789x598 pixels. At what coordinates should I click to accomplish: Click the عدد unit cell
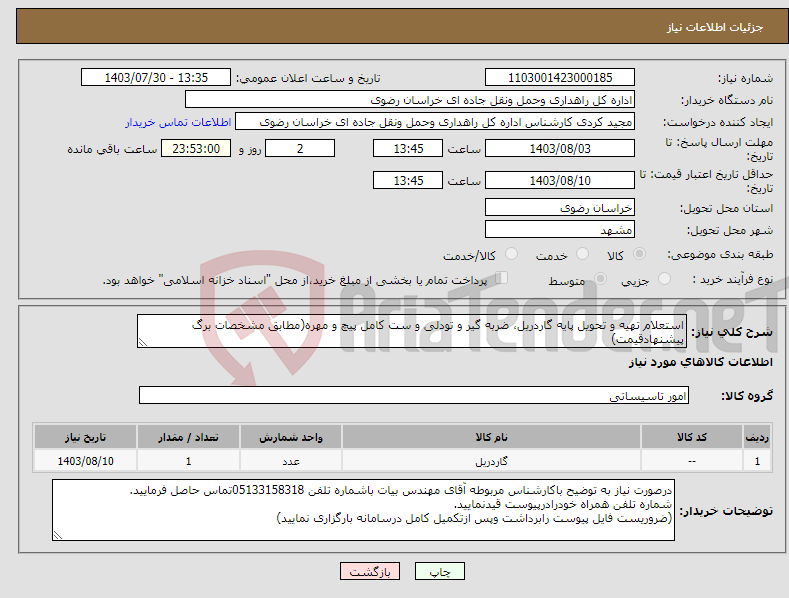coord(291,461)
